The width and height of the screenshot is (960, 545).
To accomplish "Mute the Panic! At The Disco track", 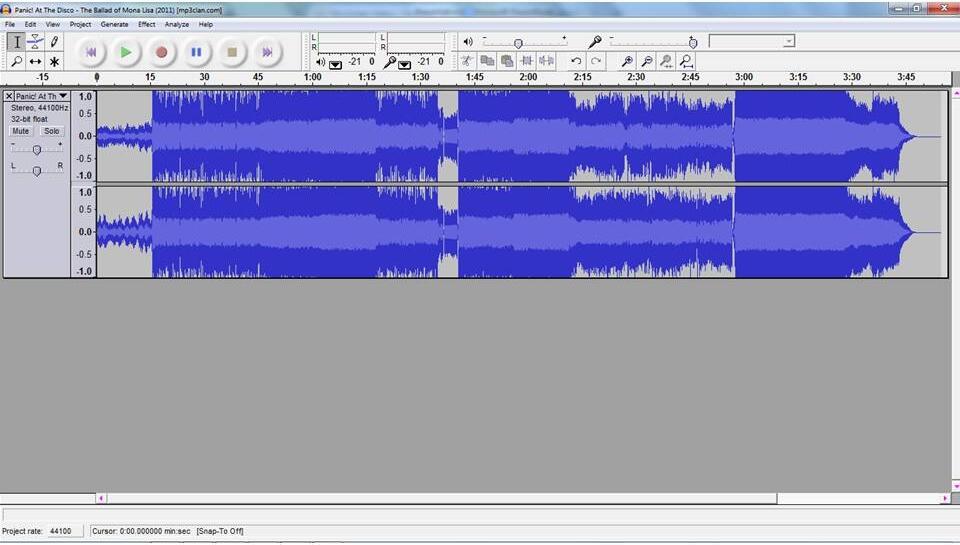I will (21, 131).
